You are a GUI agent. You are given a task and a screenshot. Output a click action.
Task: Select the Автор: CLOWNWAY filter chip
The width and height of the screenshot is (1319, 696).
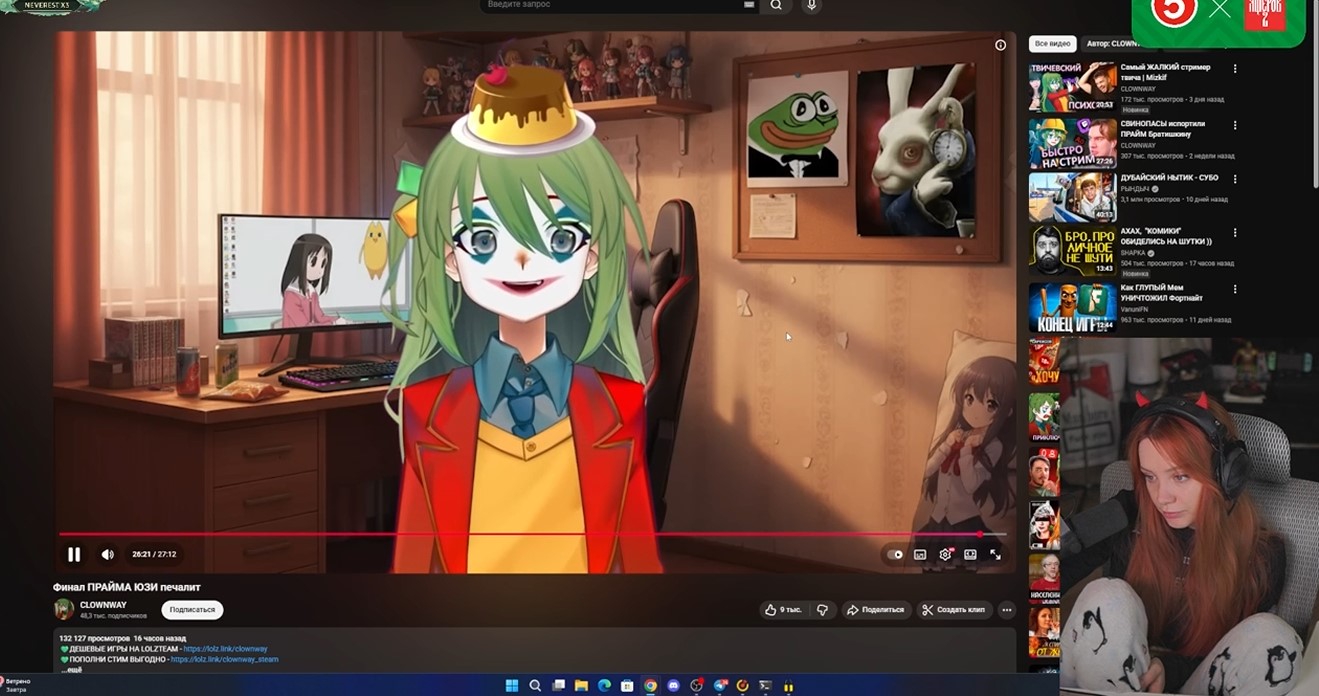1112,44
